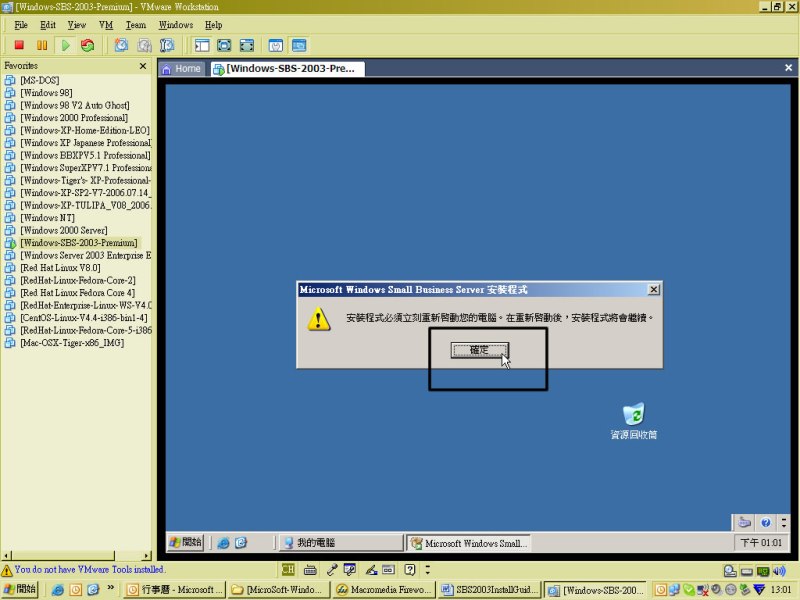Viewport: 800px width, 600px height.
Task: Click the language bar help icon
Action: click(409, 569)
